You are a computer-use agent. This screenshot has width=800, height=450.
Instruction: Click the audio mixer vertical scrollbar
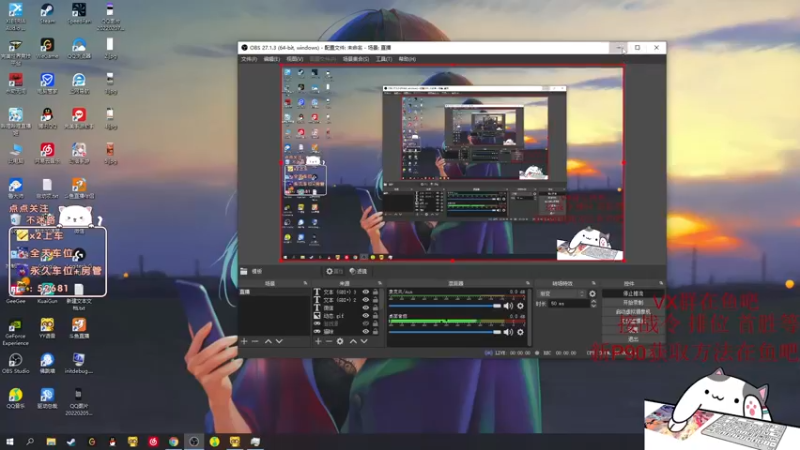(529, 316)
